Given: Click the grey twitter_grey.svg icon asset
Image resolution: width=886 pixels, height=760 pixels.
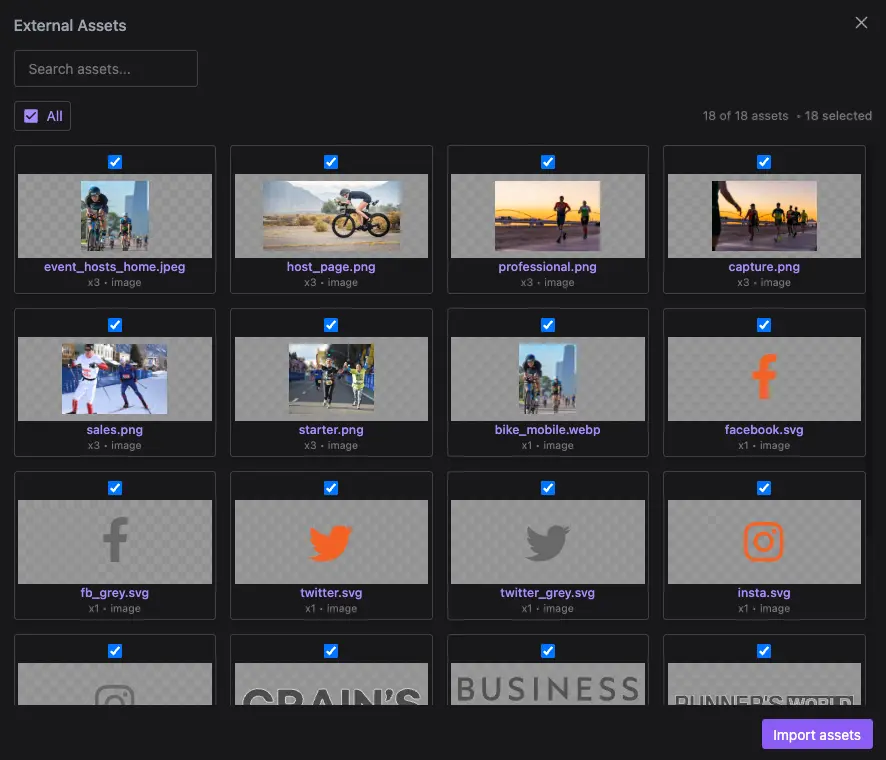Looking at the screenshot, I should tap(547, 542).
